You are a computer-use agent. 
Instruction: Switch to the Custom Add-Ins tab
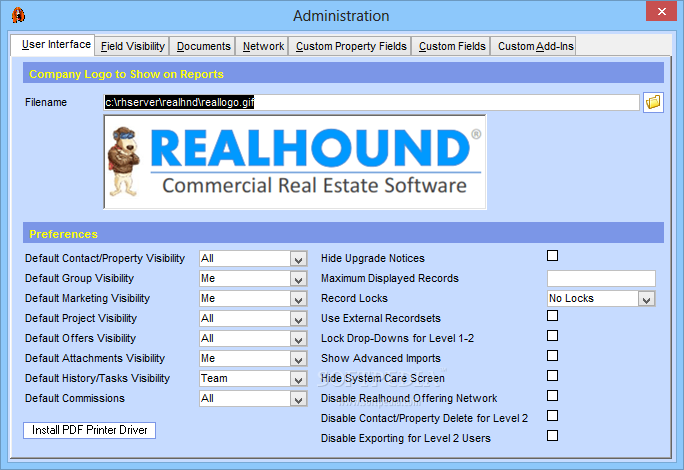click(535, 46)
